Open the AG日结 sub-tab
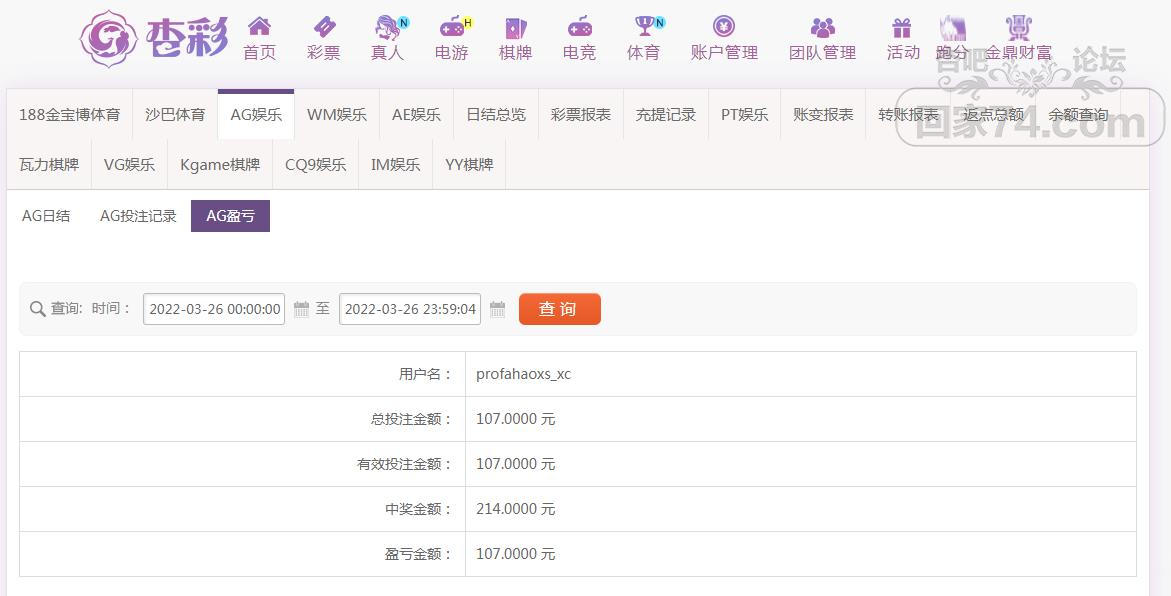The height and width of the screenshot is (596, 1171). [46, 216]
